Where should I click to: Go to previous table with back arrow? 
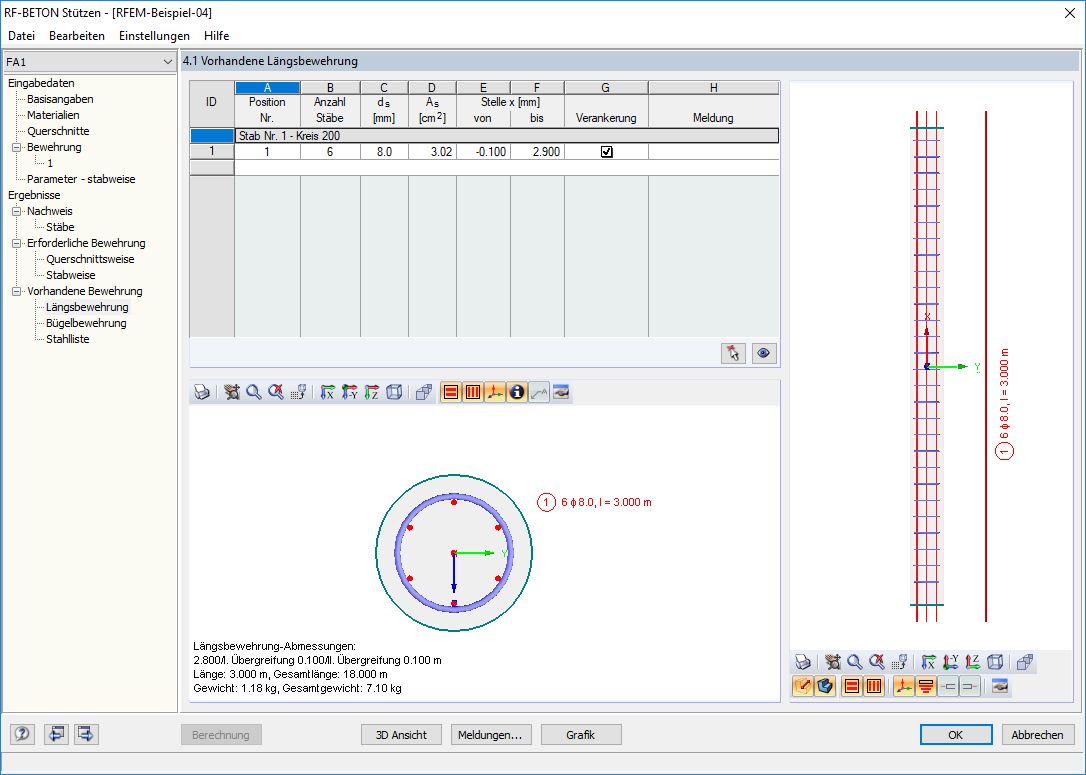point(56,734)
